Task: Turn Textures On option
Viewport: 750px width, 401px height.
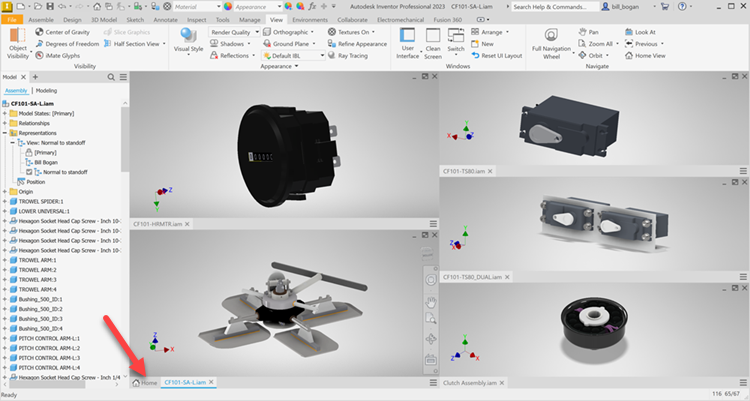Action: (x=351, y=32)
